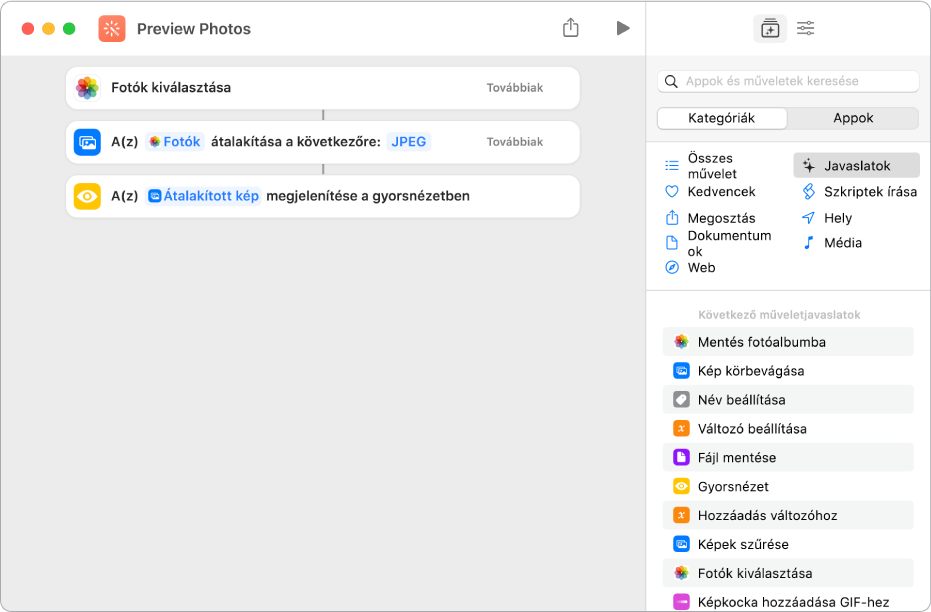The image size is (931, 612).
Task: Click the Share icon in the toolbar
Action: coord(571,28)
